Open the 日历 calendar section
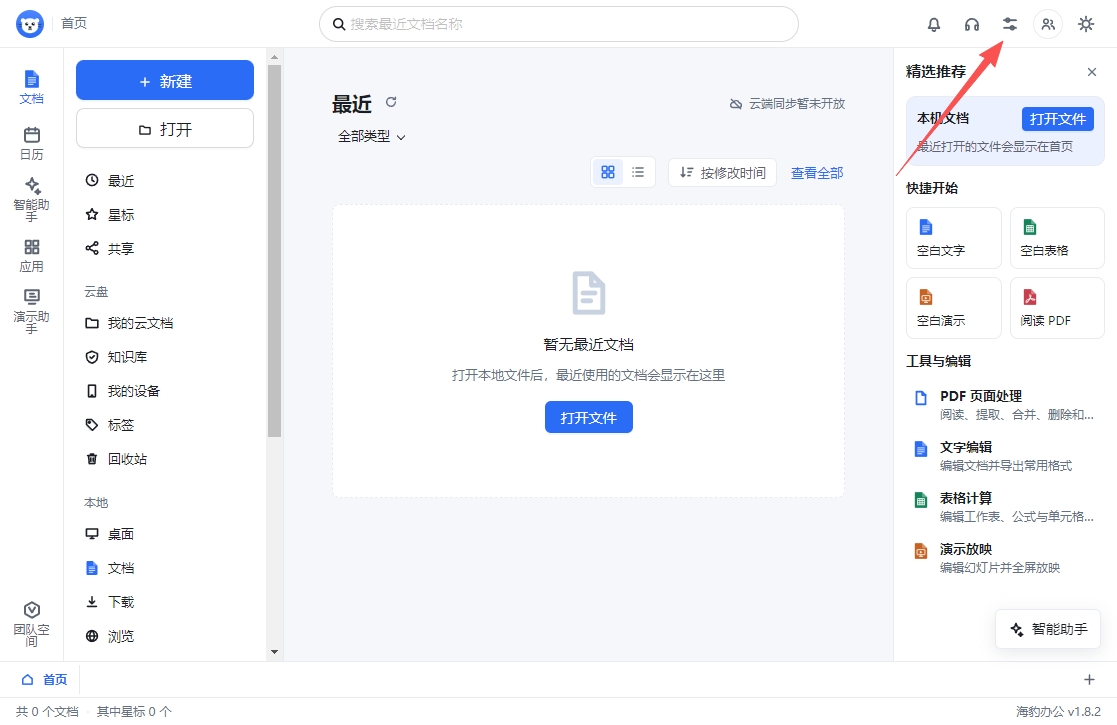1117x725 pixels. (x=31, y=143)
